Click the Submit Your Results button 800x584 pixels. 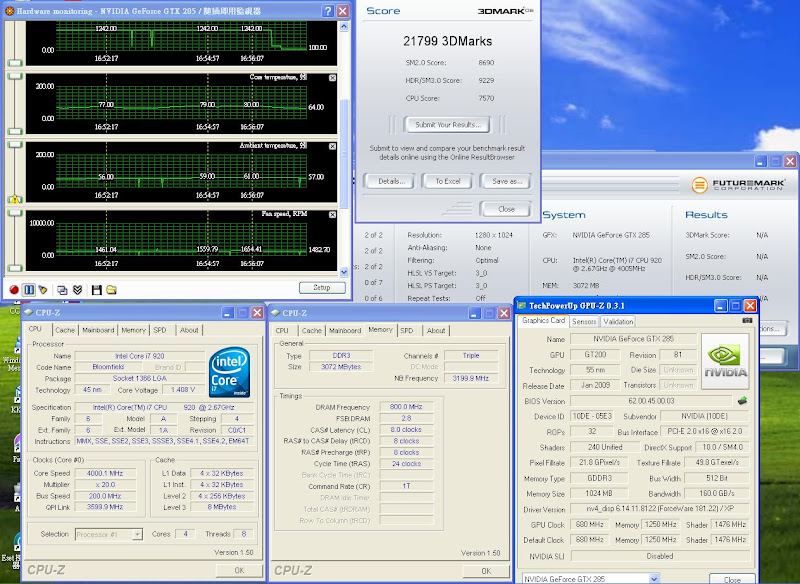pyautogui.click(x=445, y=124)
